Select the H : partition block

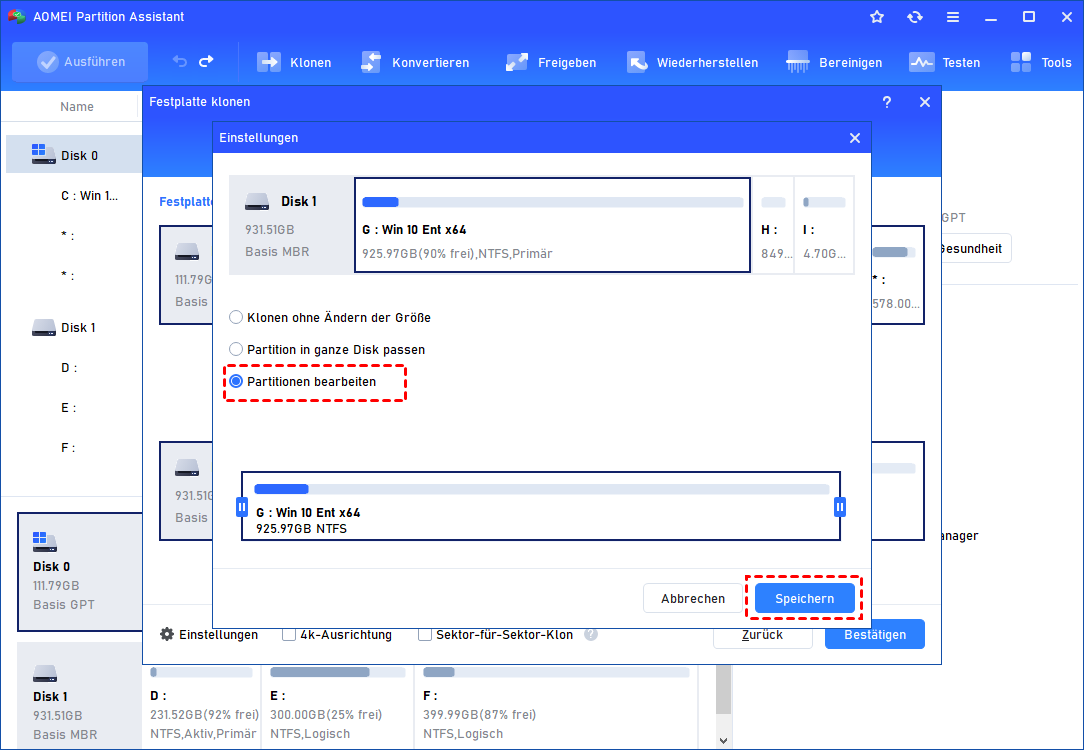(x=773, y=225)
